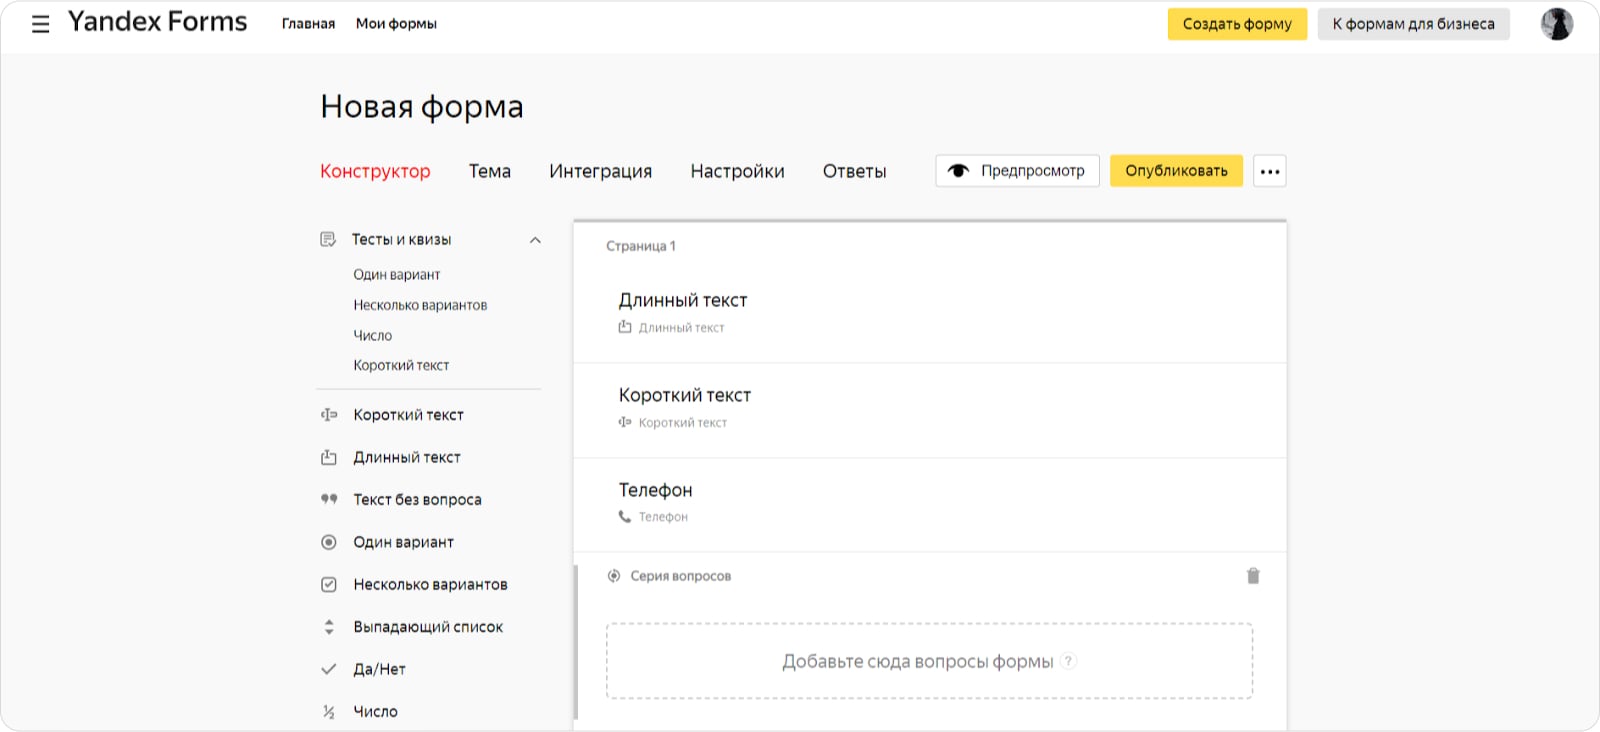Add Текст без вопроса element
The width and height of the screenshot is (1600, 732).
tap(417, 500)
